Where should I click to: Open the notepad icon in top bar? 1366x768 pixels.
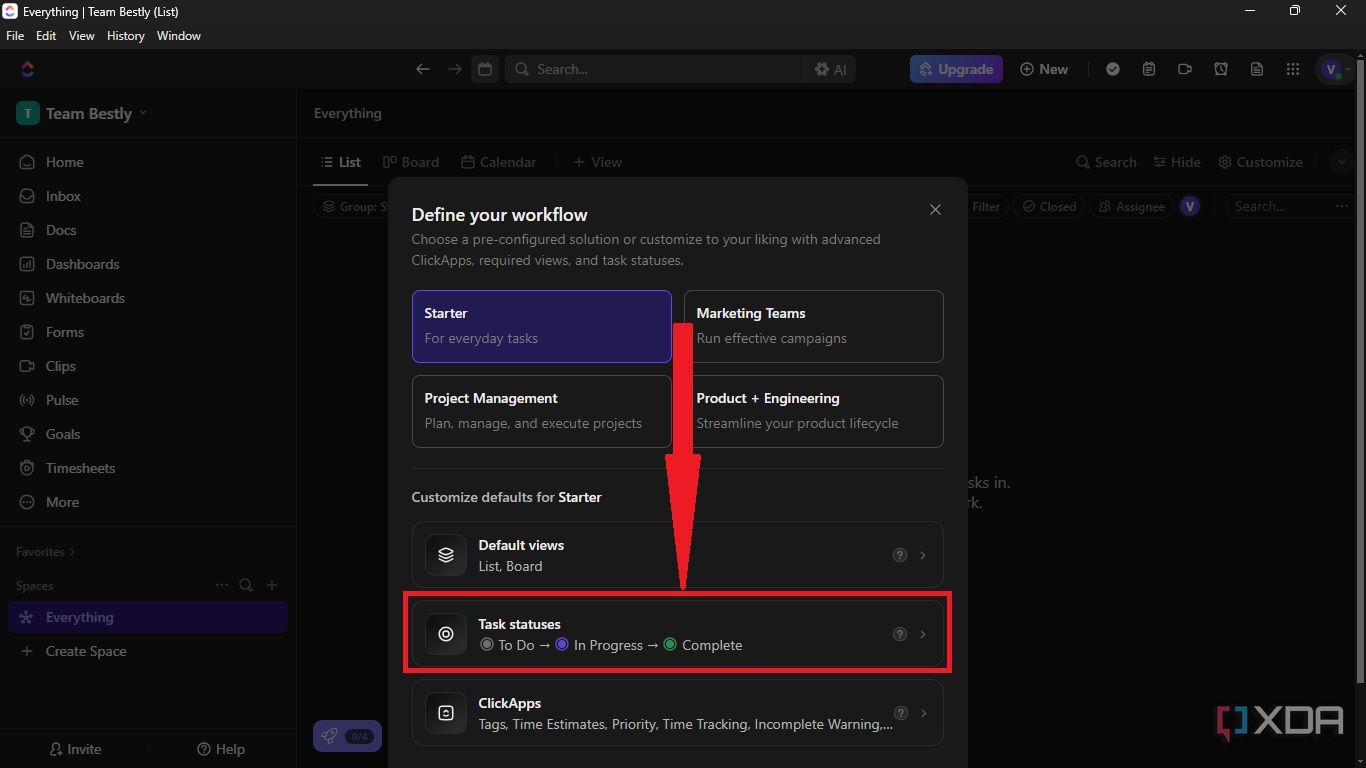point(1149,69)
